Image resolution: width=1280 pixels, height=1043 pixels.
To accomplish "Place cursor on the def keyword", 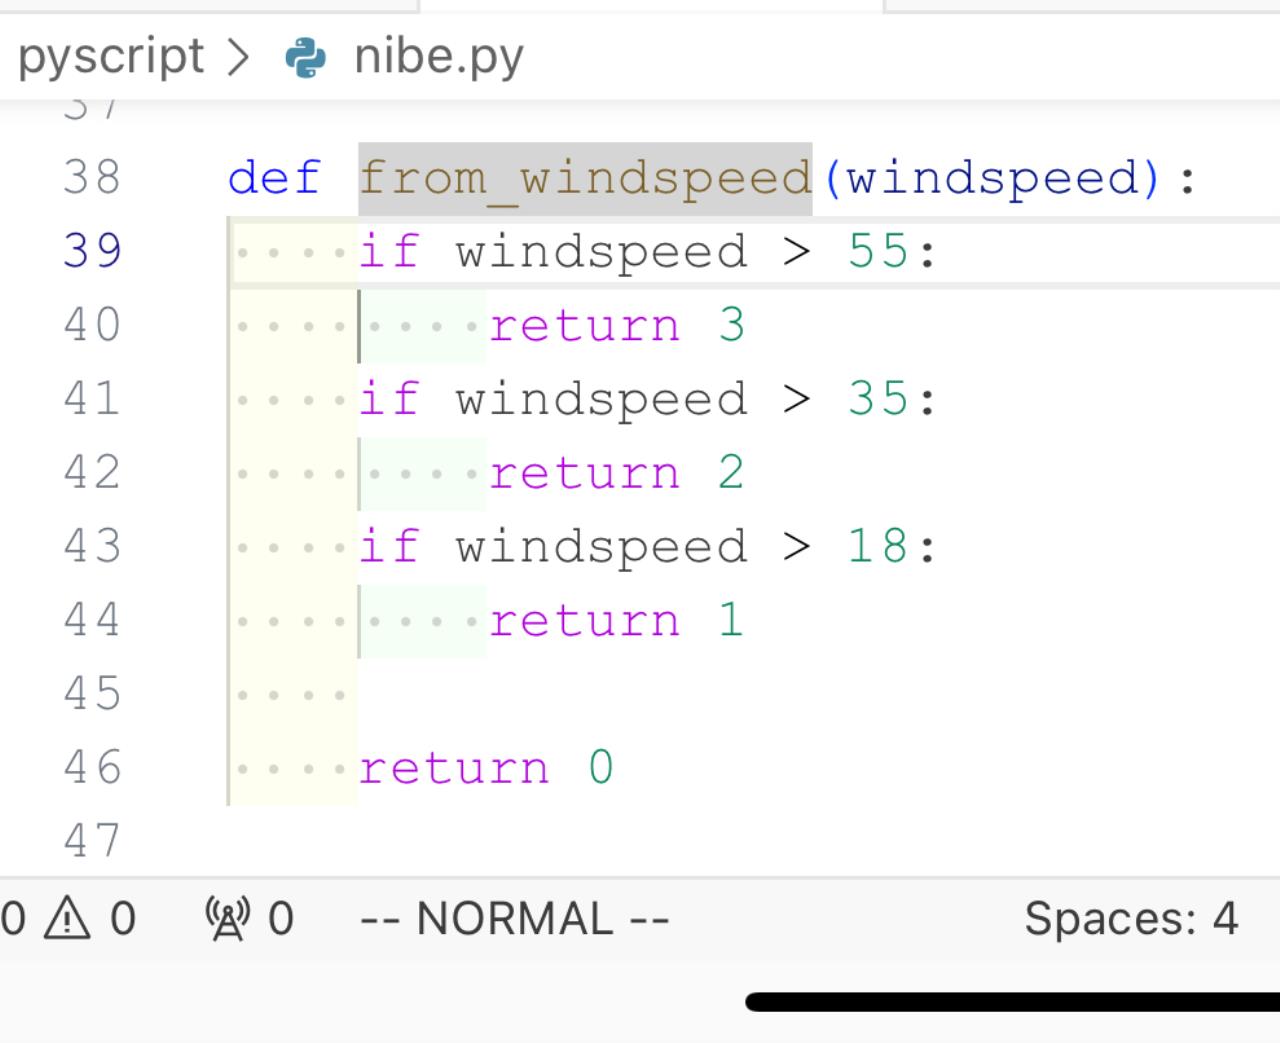I will click(274, 178).
